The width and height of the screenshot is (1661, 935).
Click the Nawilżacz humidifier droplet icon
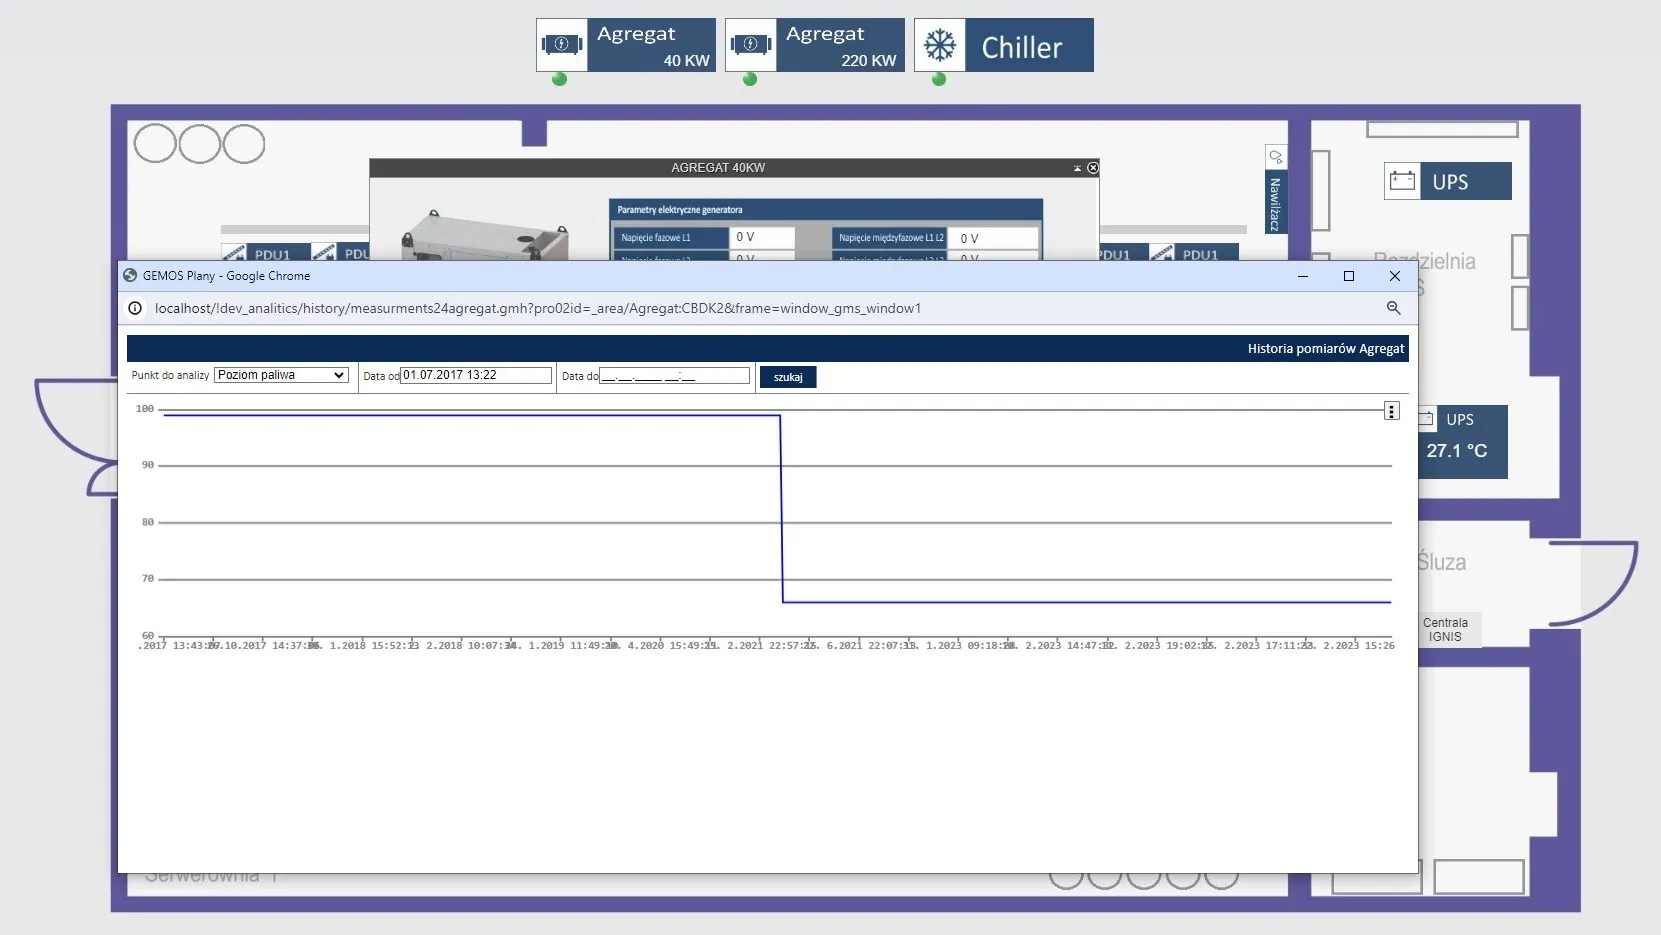click(x=1275, y=157)
